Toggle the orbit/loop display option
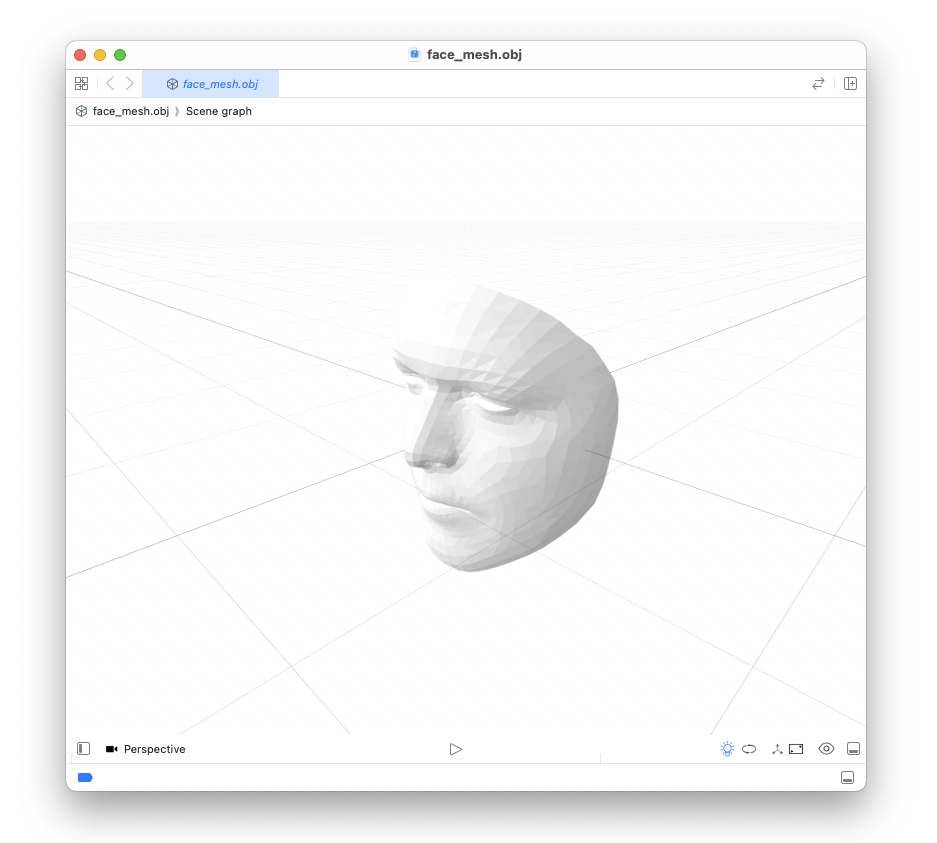Viewport: 937px width, 843px height. [x=749, y=748]
